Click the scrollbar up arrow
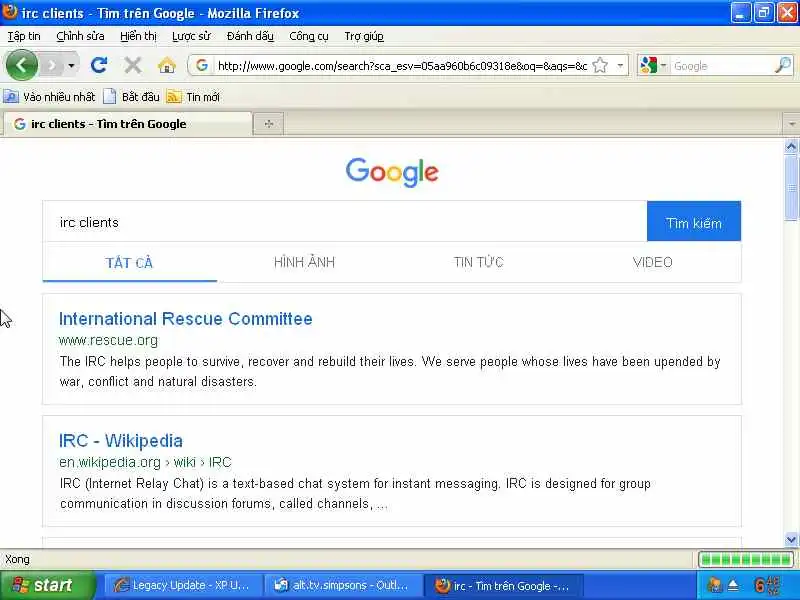 [791, 147]
